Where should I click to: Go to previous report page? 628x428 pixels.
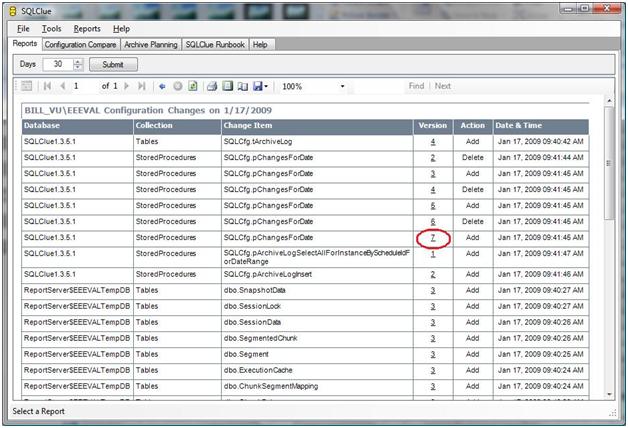(62, 86)
